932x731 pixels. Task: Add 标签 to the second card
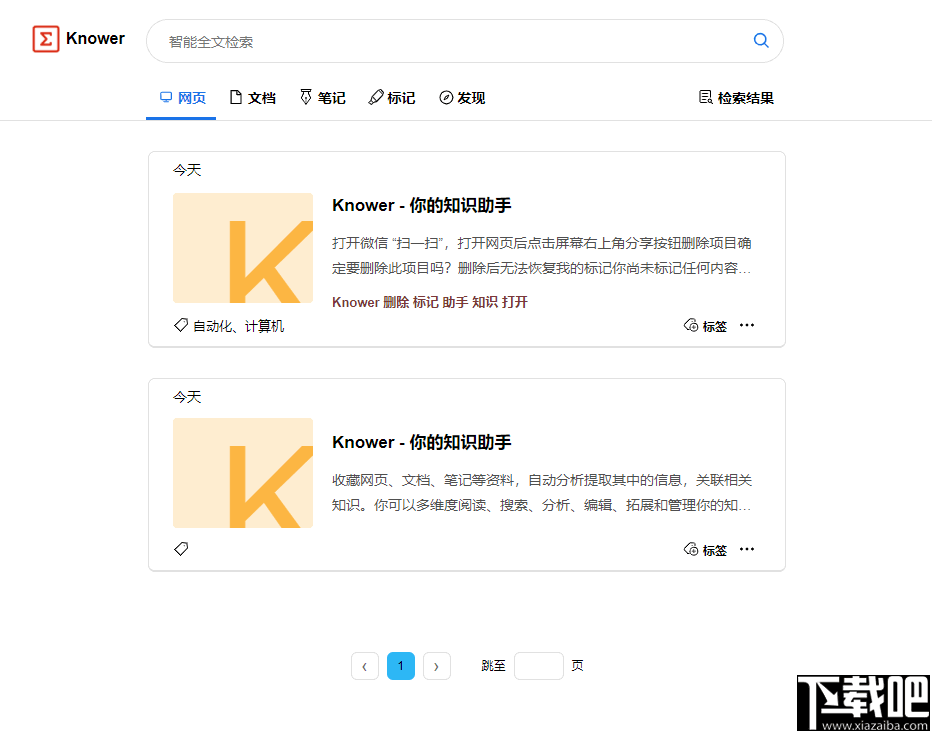(706, 550)
